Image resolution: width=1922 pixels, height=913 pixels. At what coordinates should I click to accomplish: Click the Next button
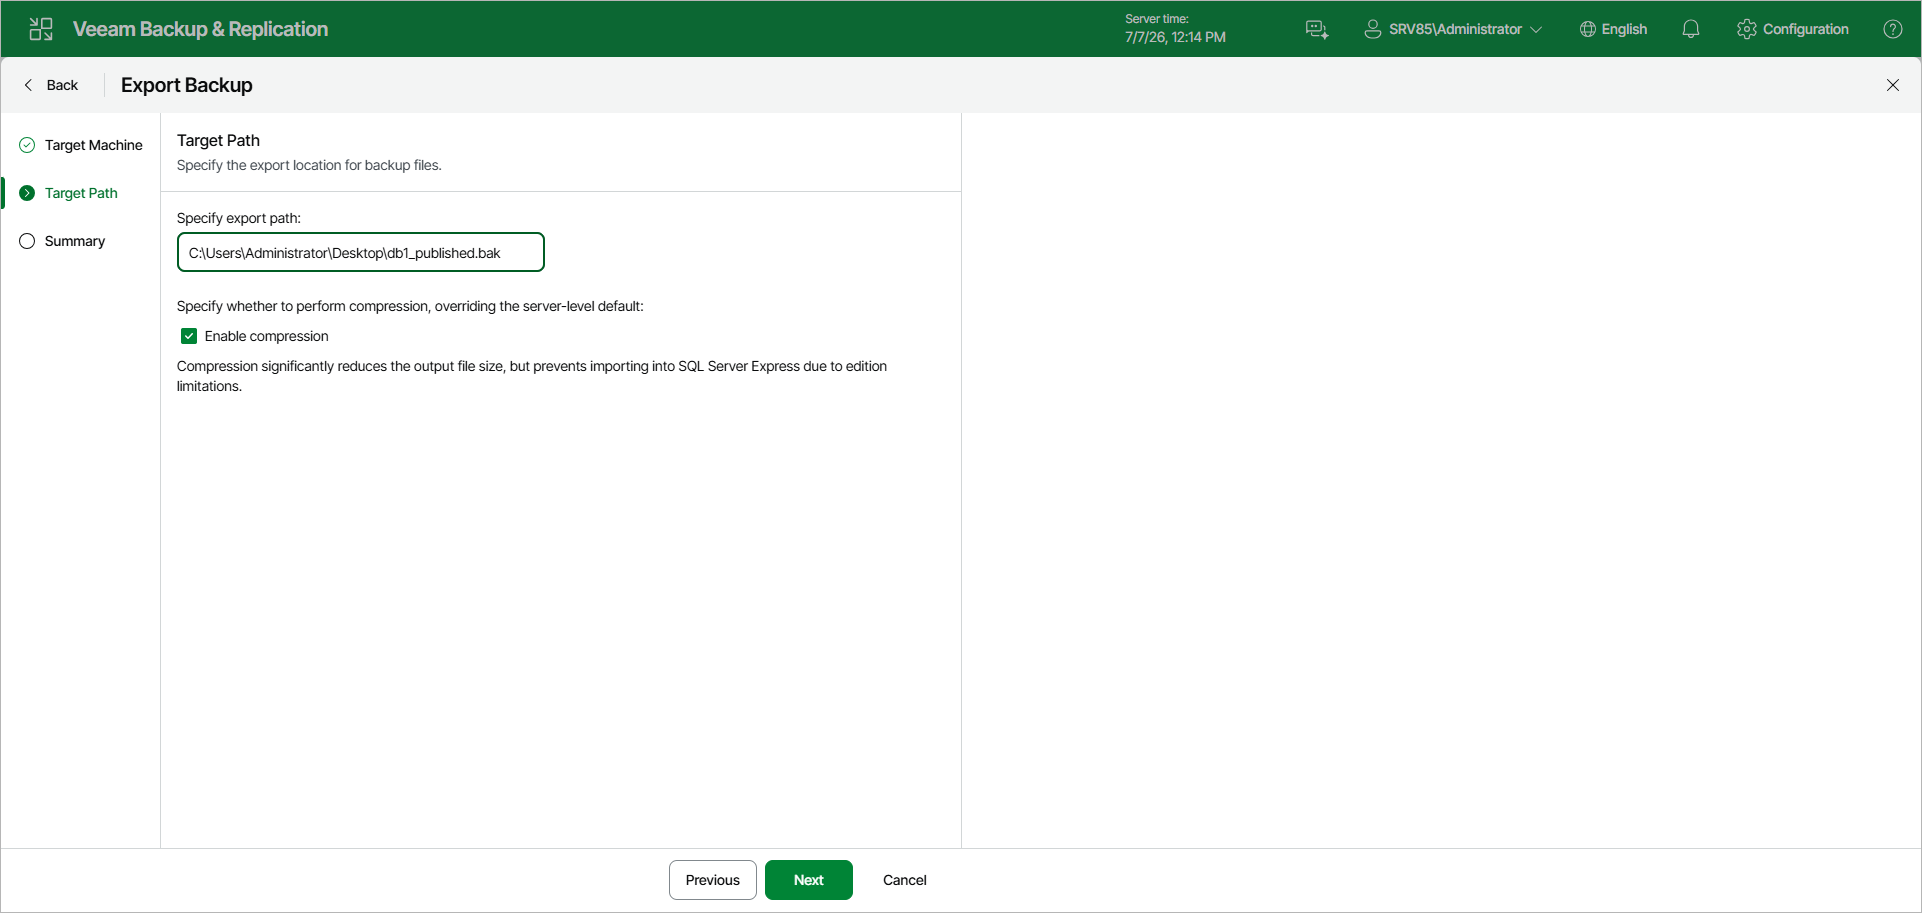[x=809, y=880]
